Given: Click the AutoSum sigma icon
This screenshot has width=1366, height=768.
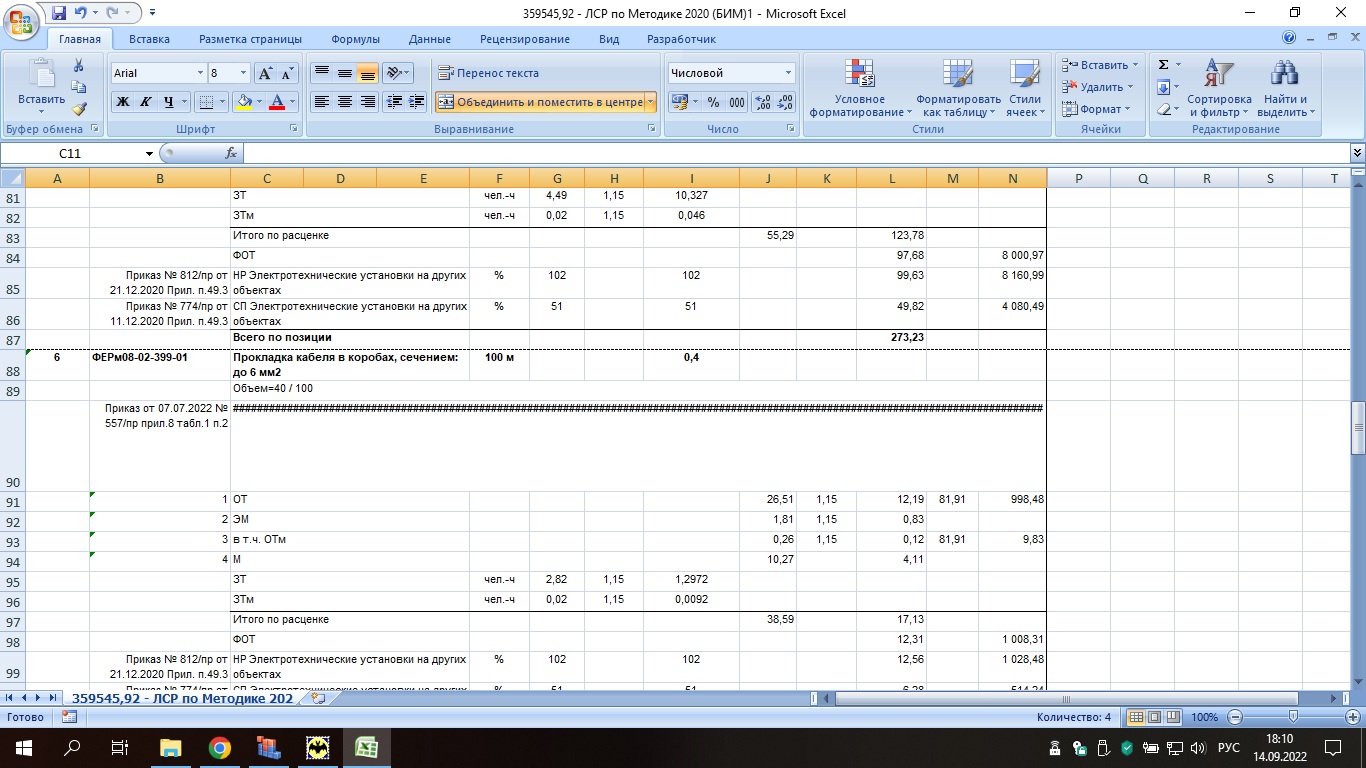Looking at the screenshot, I should pos(1164,65).
